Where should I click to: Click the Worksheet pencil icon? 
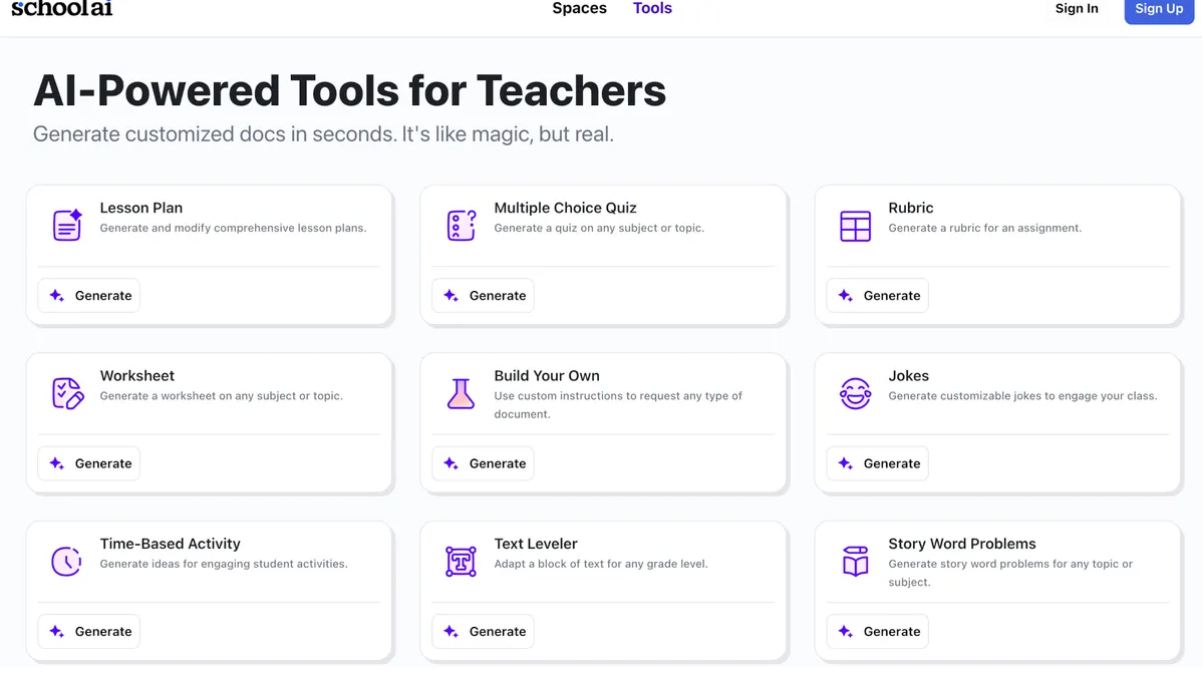click(x=67, y=393)
